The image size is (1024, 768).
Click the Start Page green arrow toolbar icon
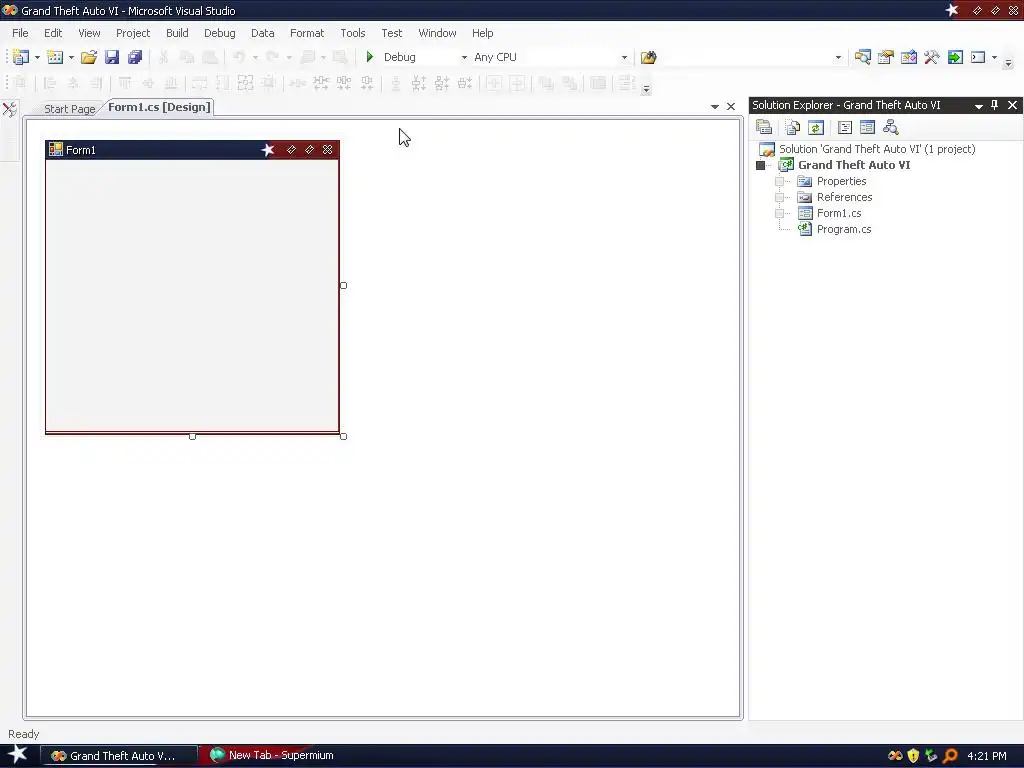(x=955, y=57)
